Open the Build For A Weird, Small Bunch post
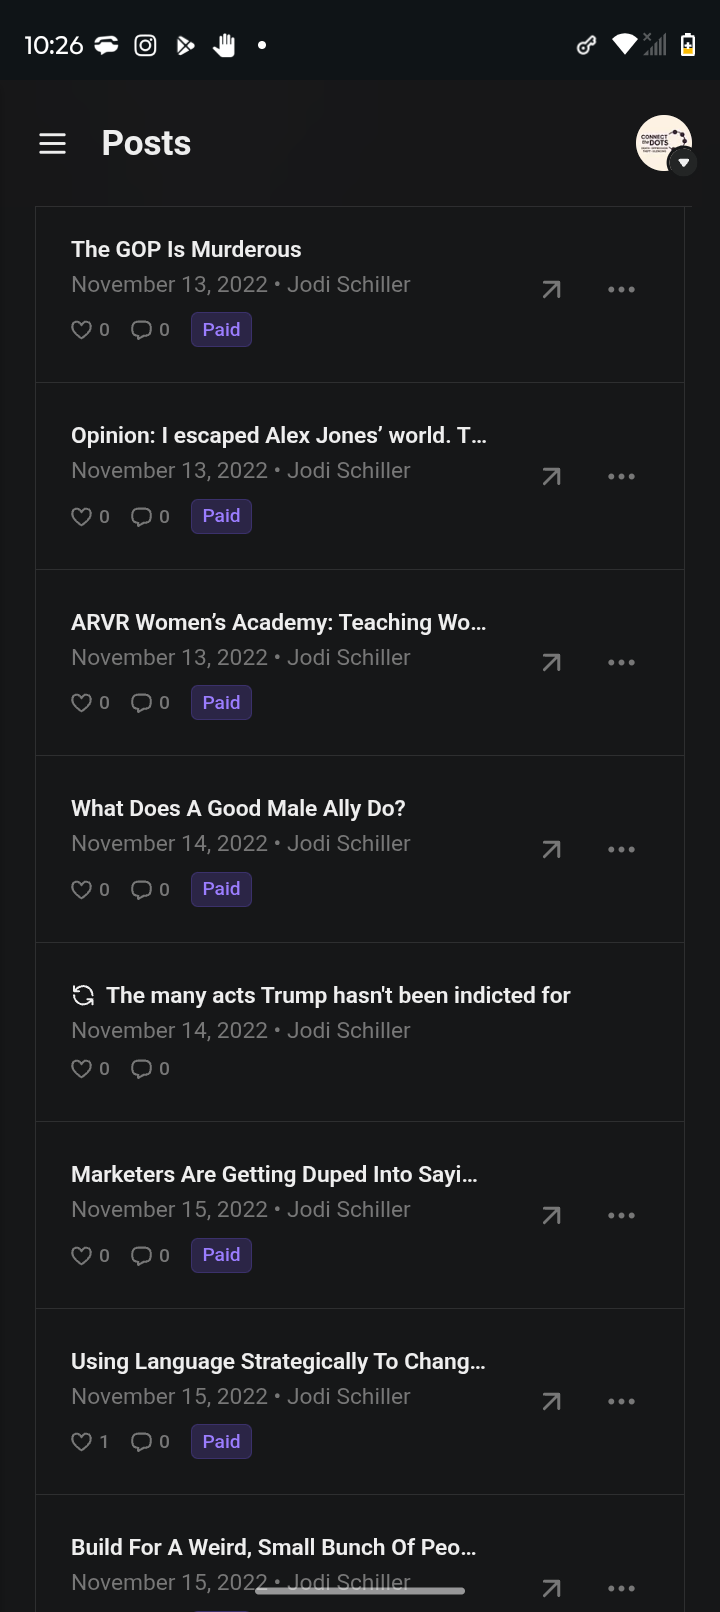The height and width of the screenshot is (1612, 720). click(x=273, y=1547)
